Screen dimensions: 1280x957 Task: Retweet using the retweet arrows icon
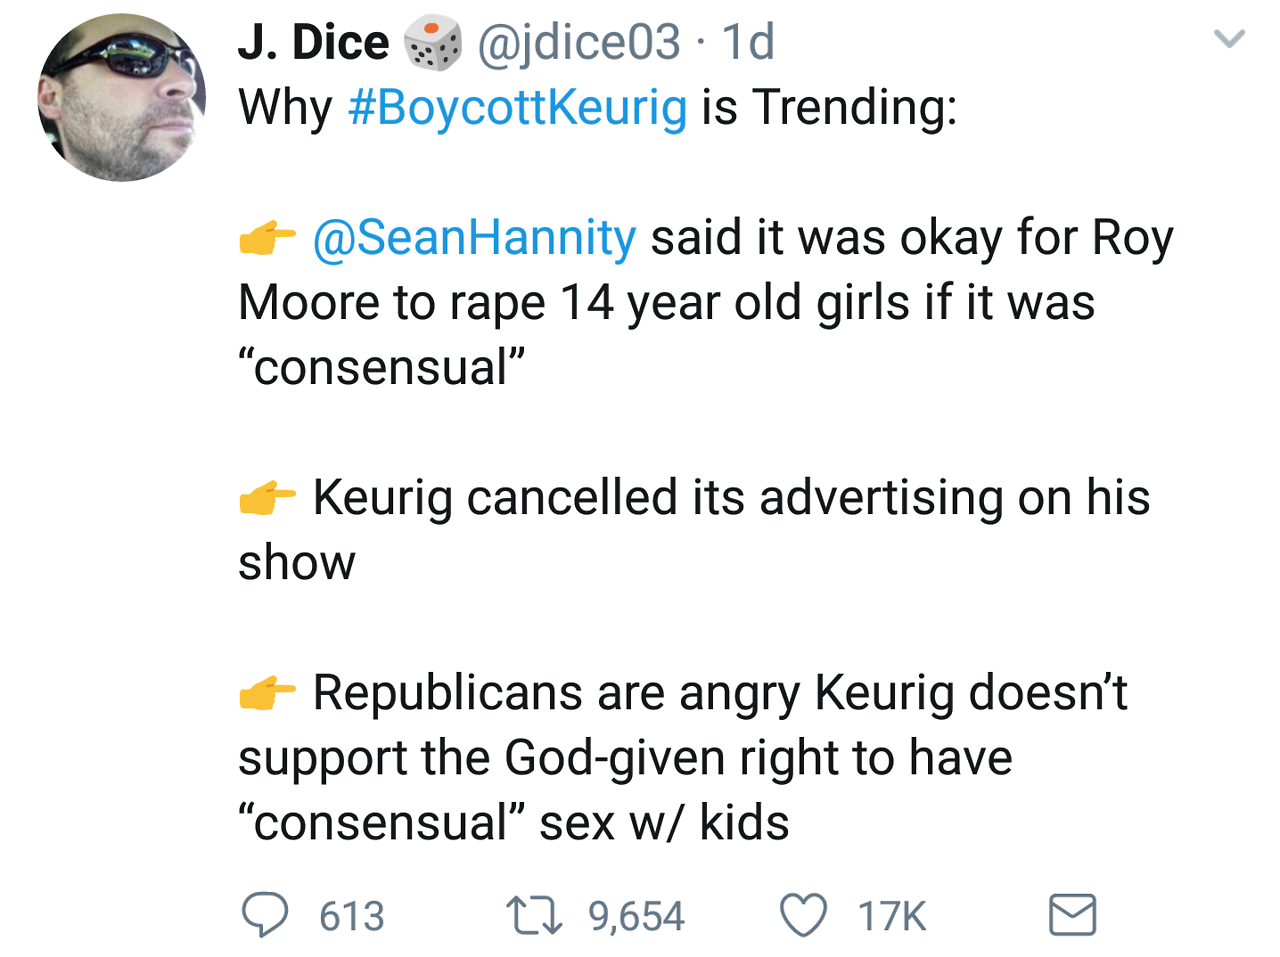click(533, 915)
